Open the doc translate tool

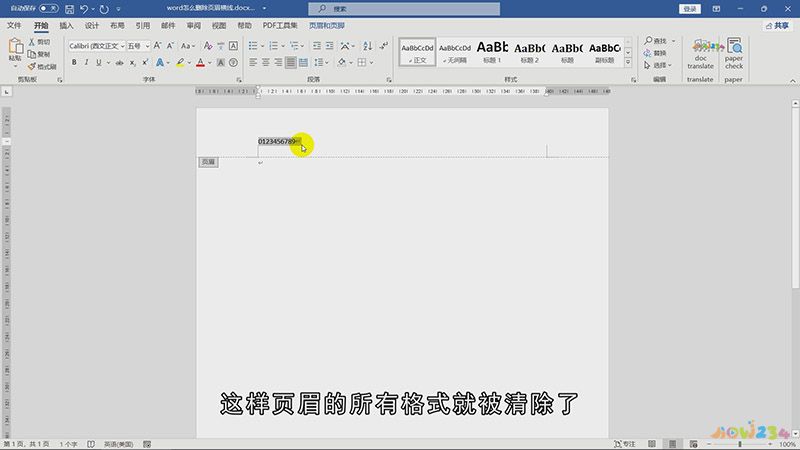point(701,54)
